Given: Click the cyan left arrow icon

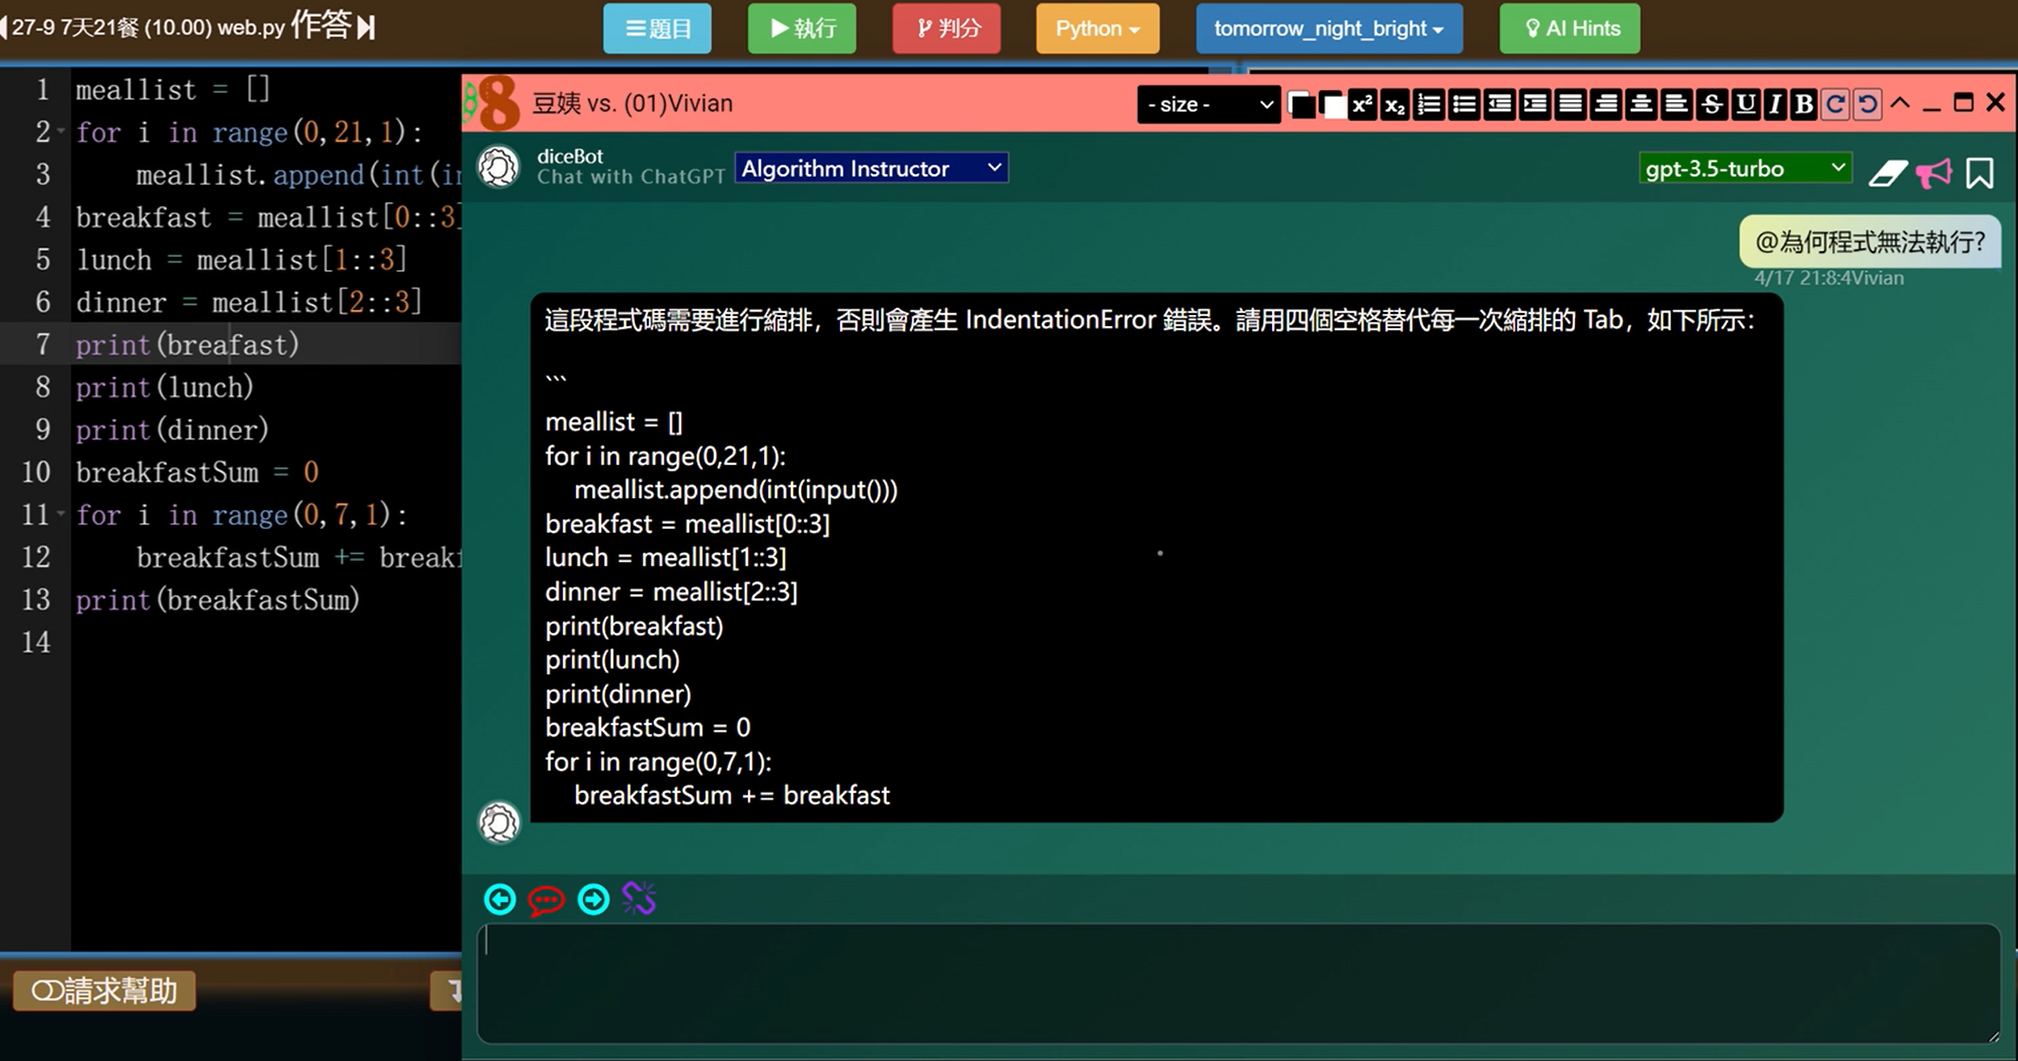Looking at the screenshot, I should [500, 900].
